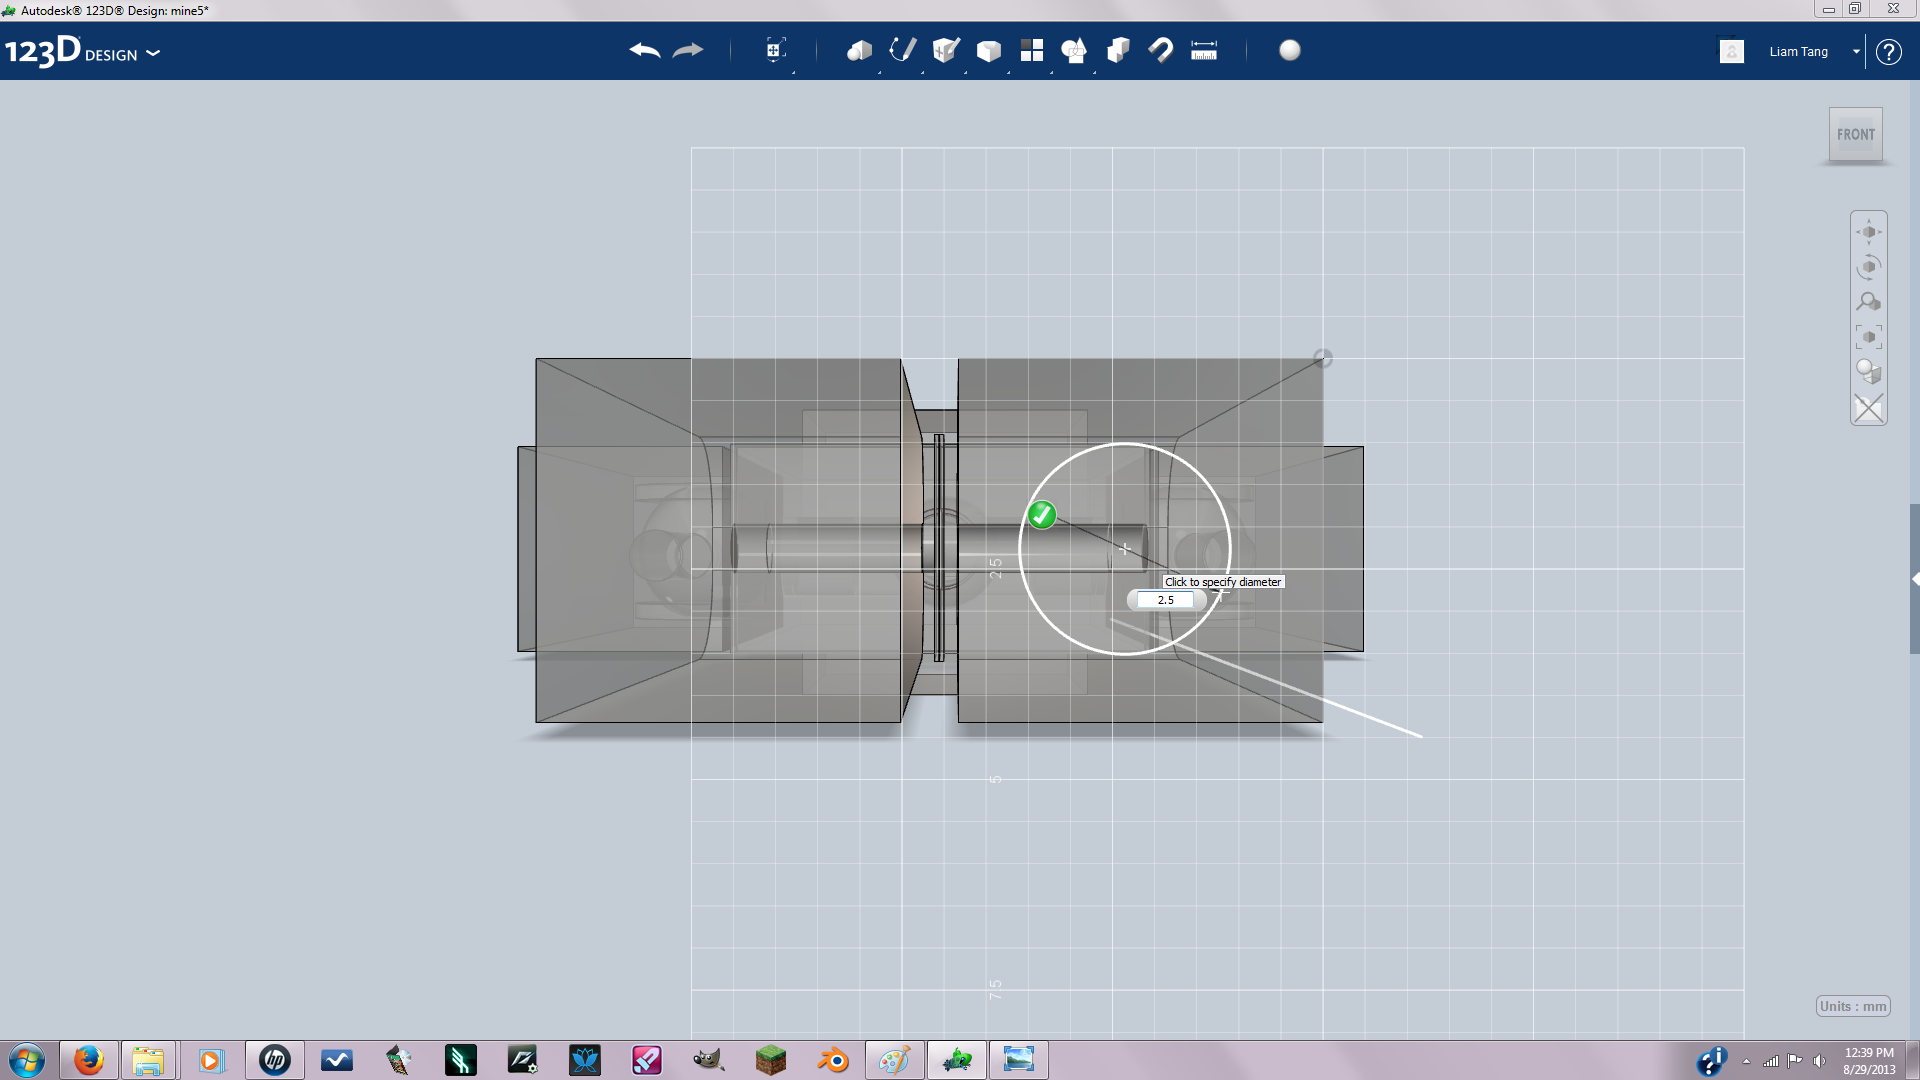Click the volume speaker tray icon
Screen dimensions: 1920x1080
click(1819, 1061)
